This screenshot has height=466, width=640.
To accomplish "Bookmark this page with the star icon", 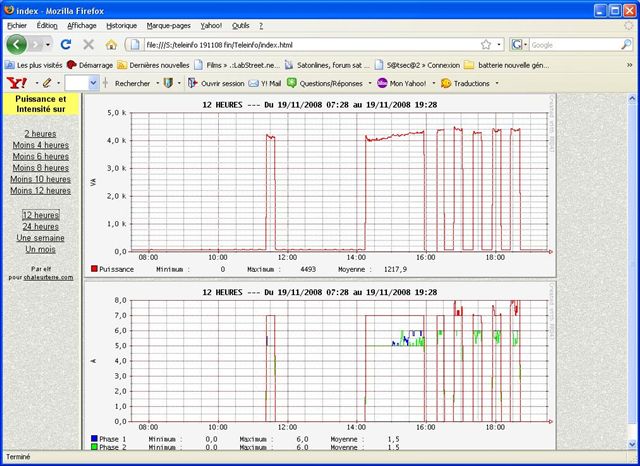I will 486,45.
